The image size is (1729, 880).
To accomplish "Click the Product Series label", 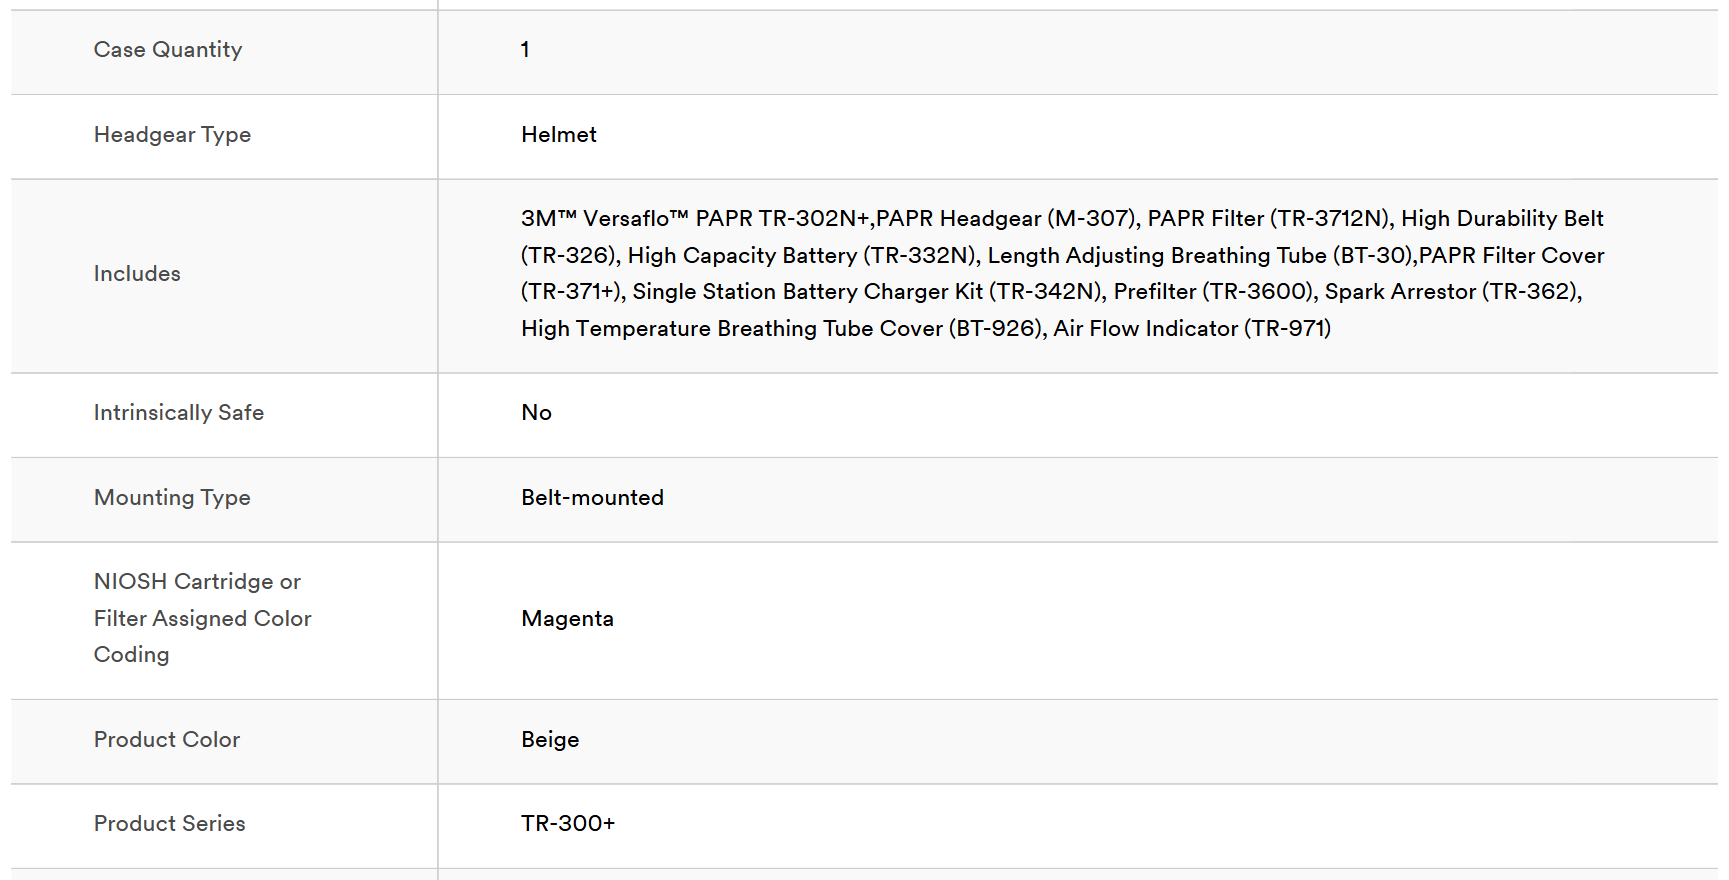I will 170,823.
